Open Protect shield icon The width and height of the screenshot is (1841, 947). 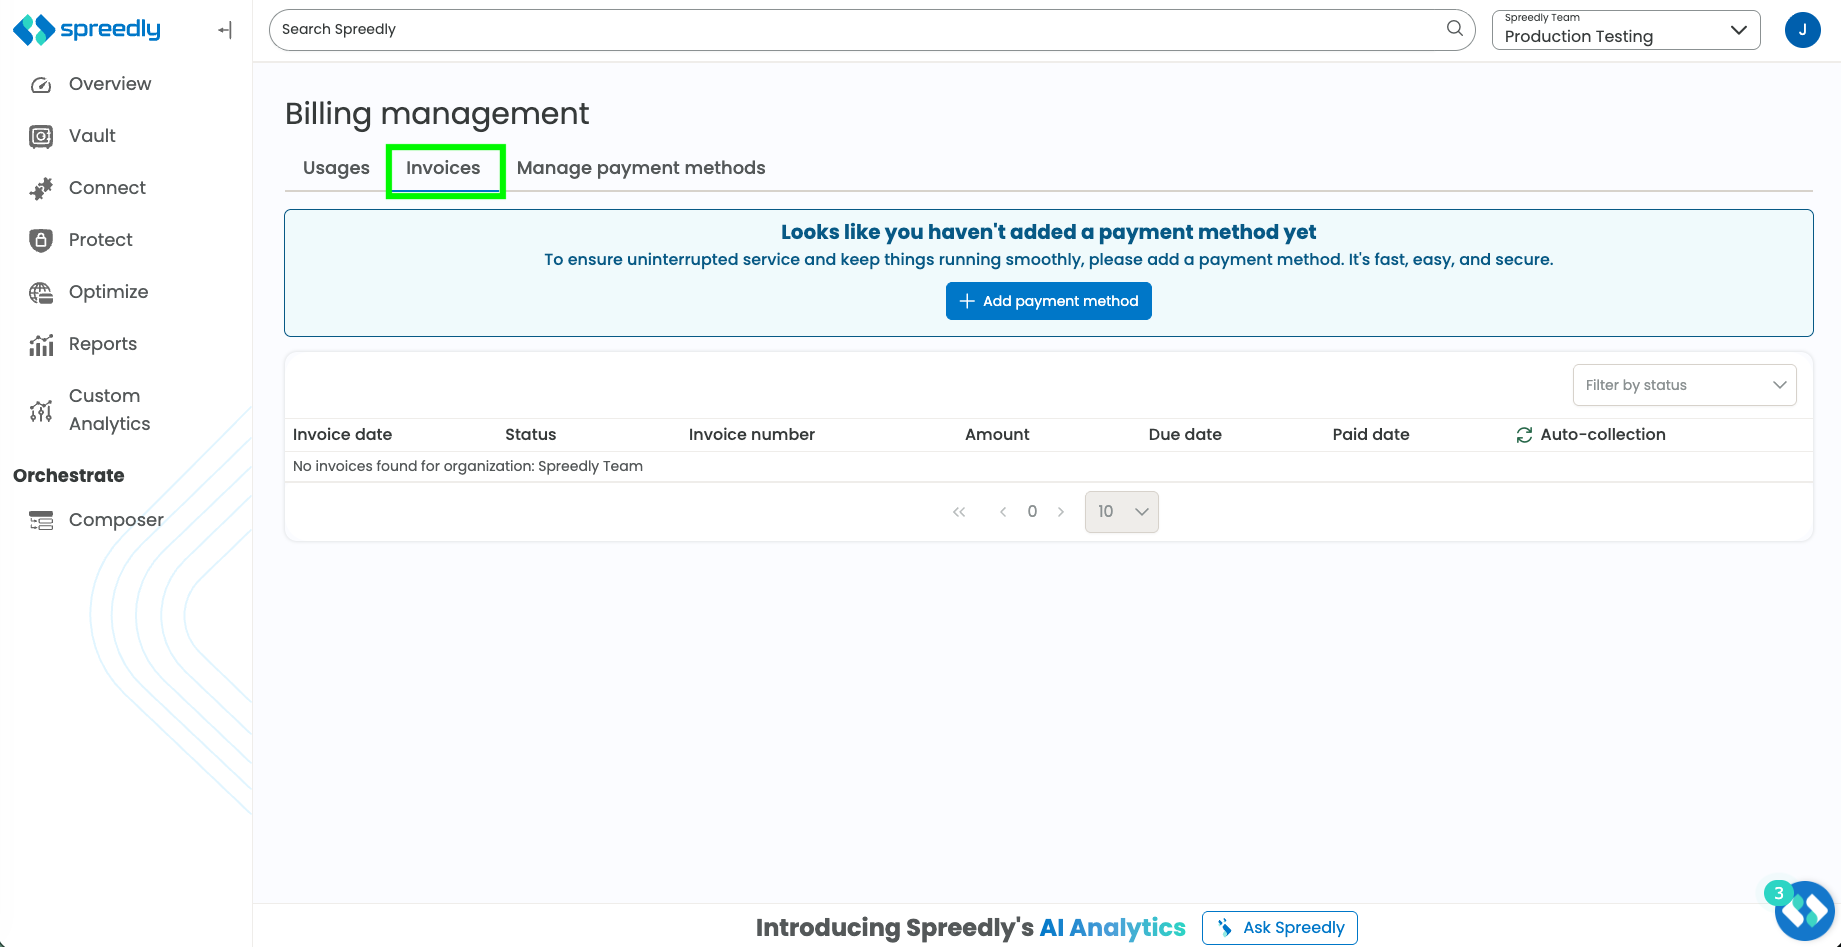(41, 240)
